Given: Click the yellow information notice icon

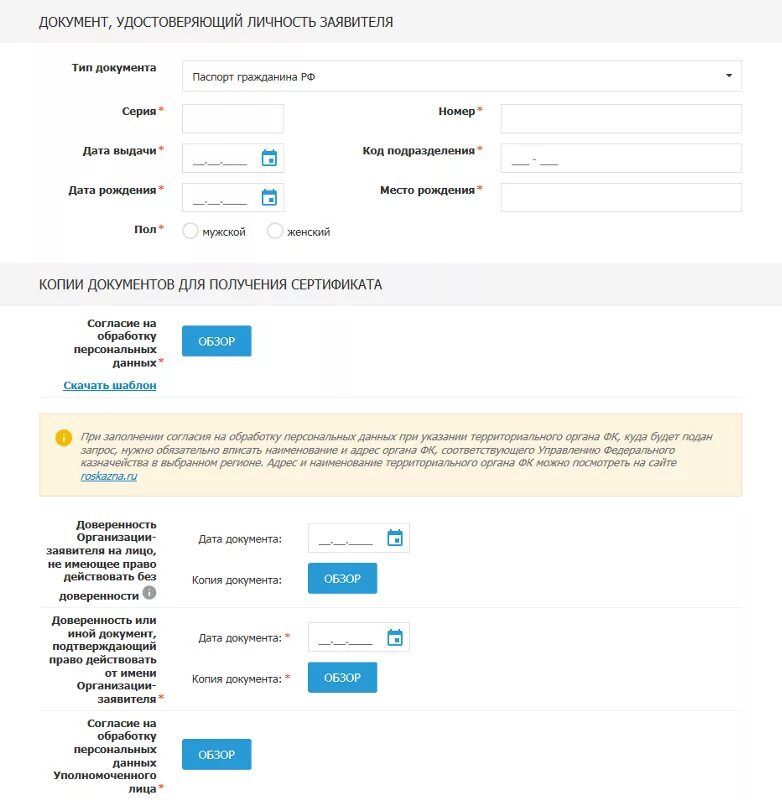Looking at the screenshot, I should pos(63,437).
